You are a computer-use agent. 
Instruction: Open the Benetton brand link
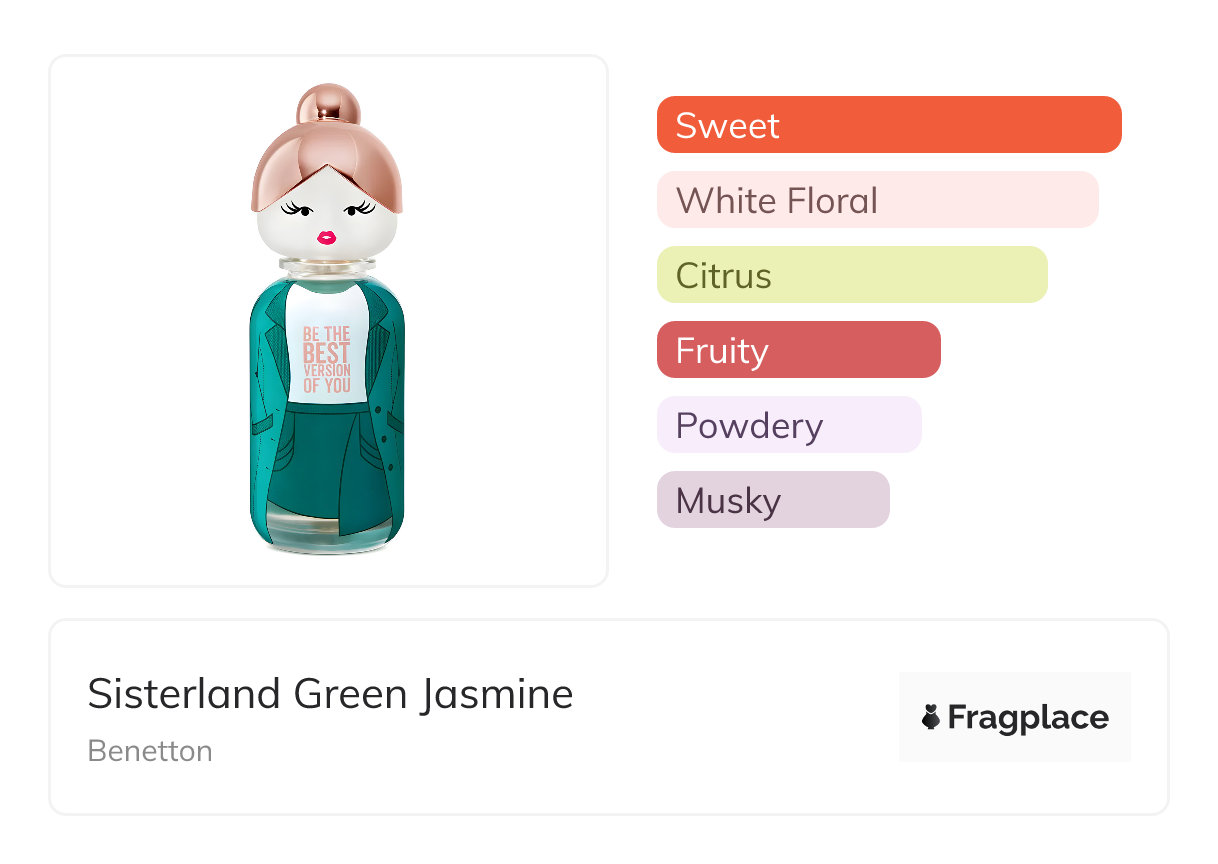150,751
